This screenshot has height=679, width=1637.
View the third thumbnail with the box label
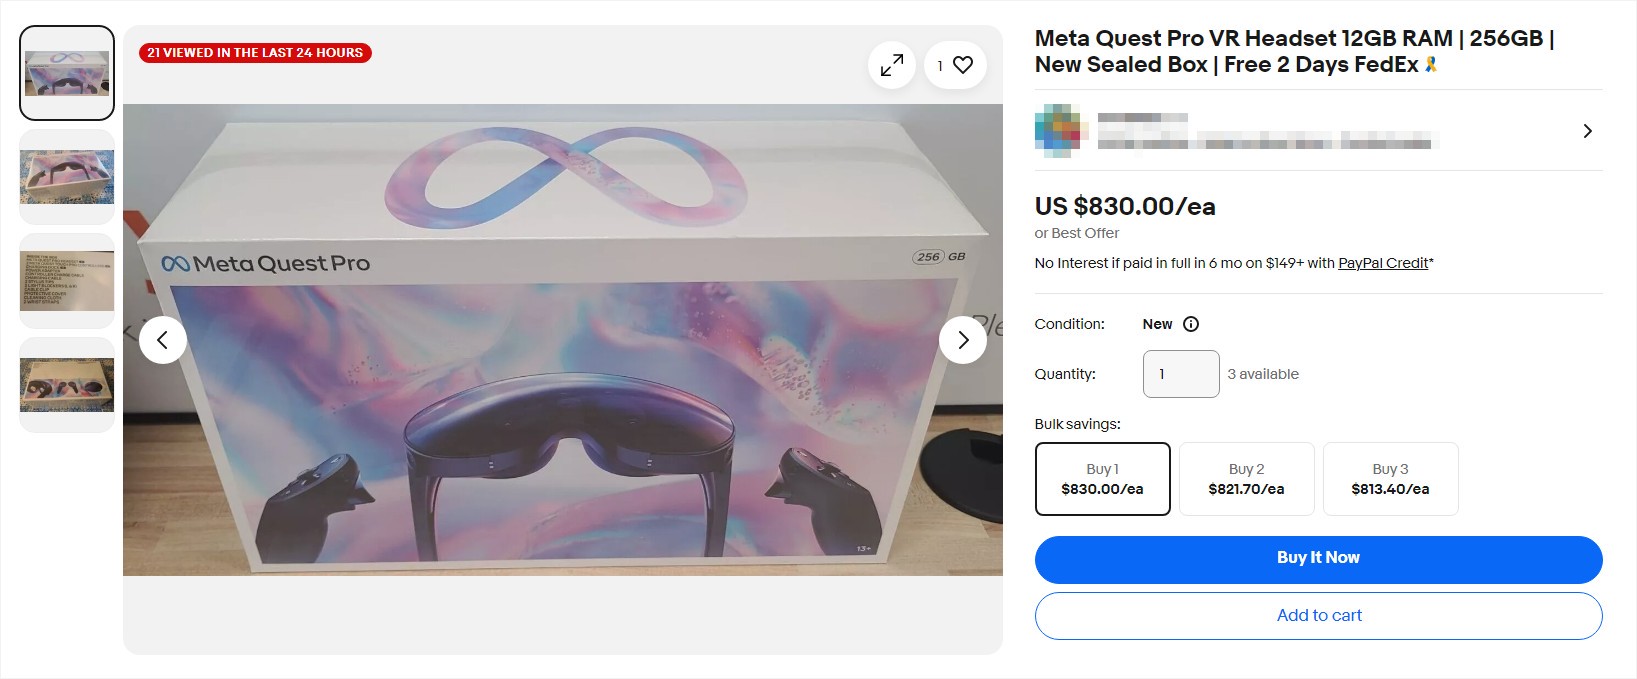click(66, 278)
